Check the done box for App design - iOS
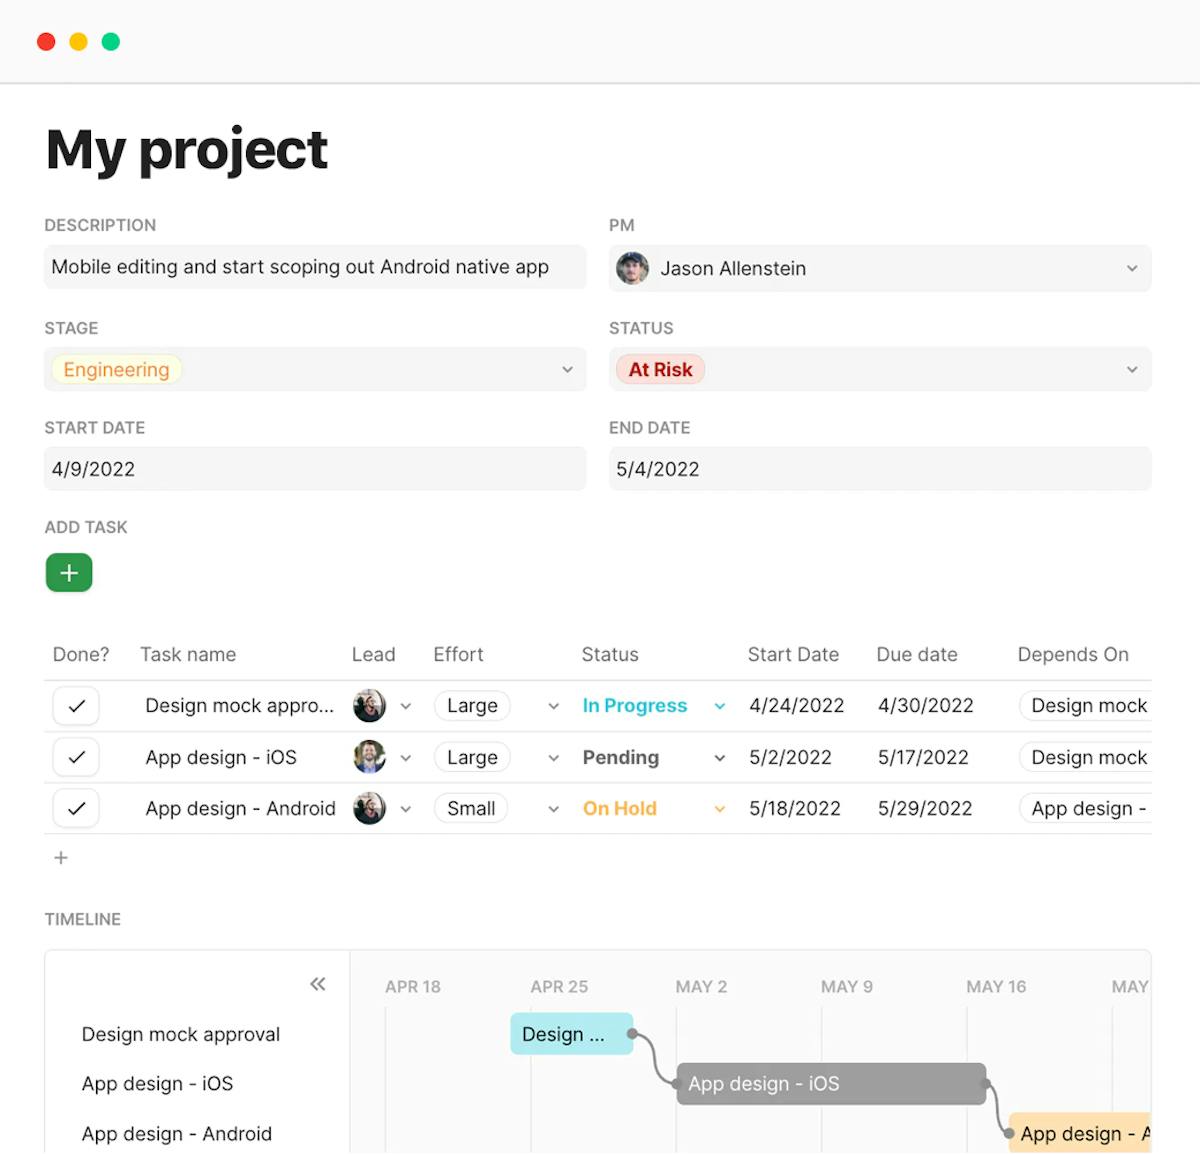Screen dimensions: 1200x1154 (76, 757)
